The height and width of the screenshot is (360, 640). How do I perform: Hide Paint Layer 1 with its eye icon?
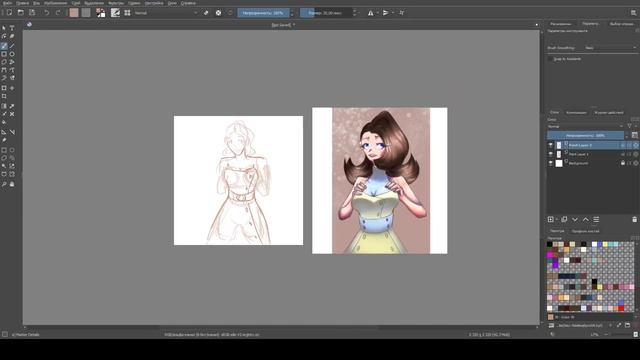click(551, 154)
